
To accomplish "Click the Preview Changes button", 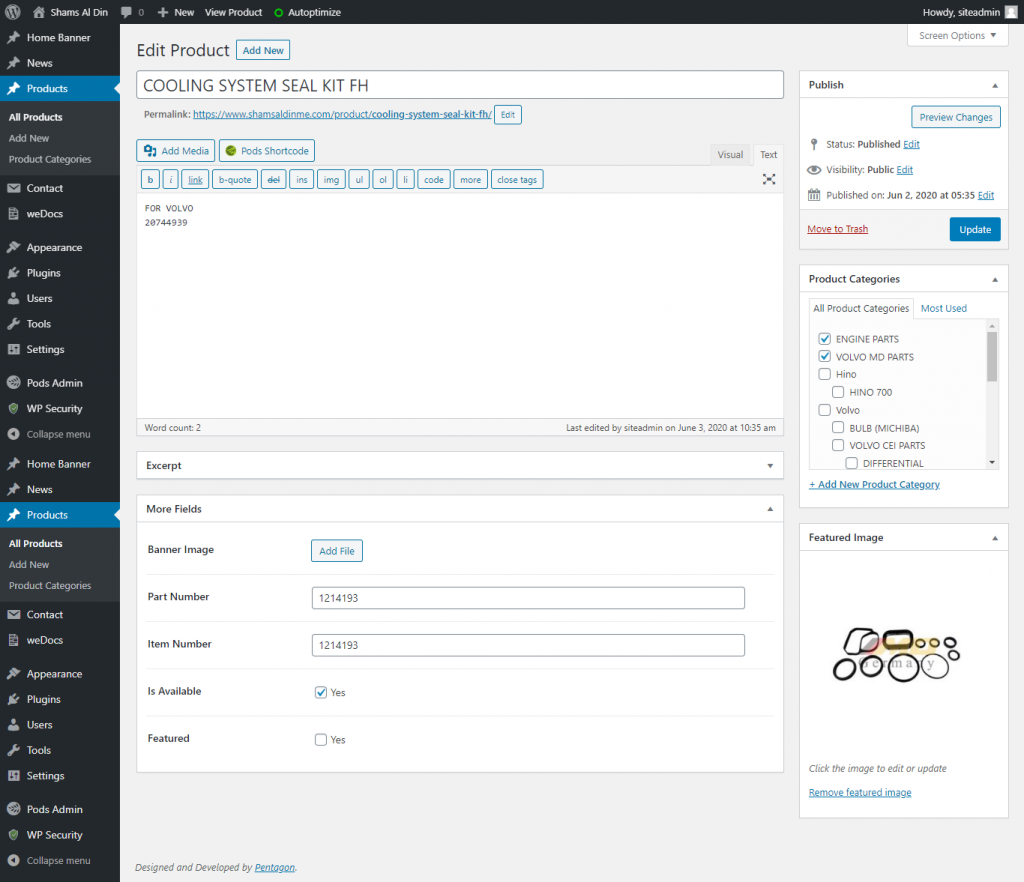I will [955, 117].
